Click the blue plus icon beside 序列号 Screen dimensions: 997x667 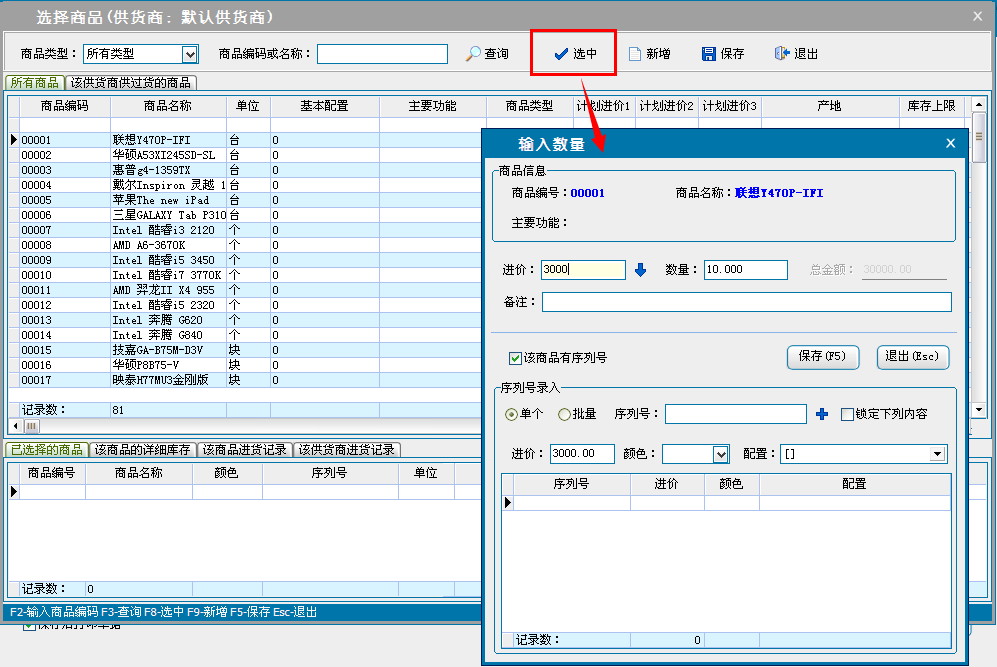(823, 414)
